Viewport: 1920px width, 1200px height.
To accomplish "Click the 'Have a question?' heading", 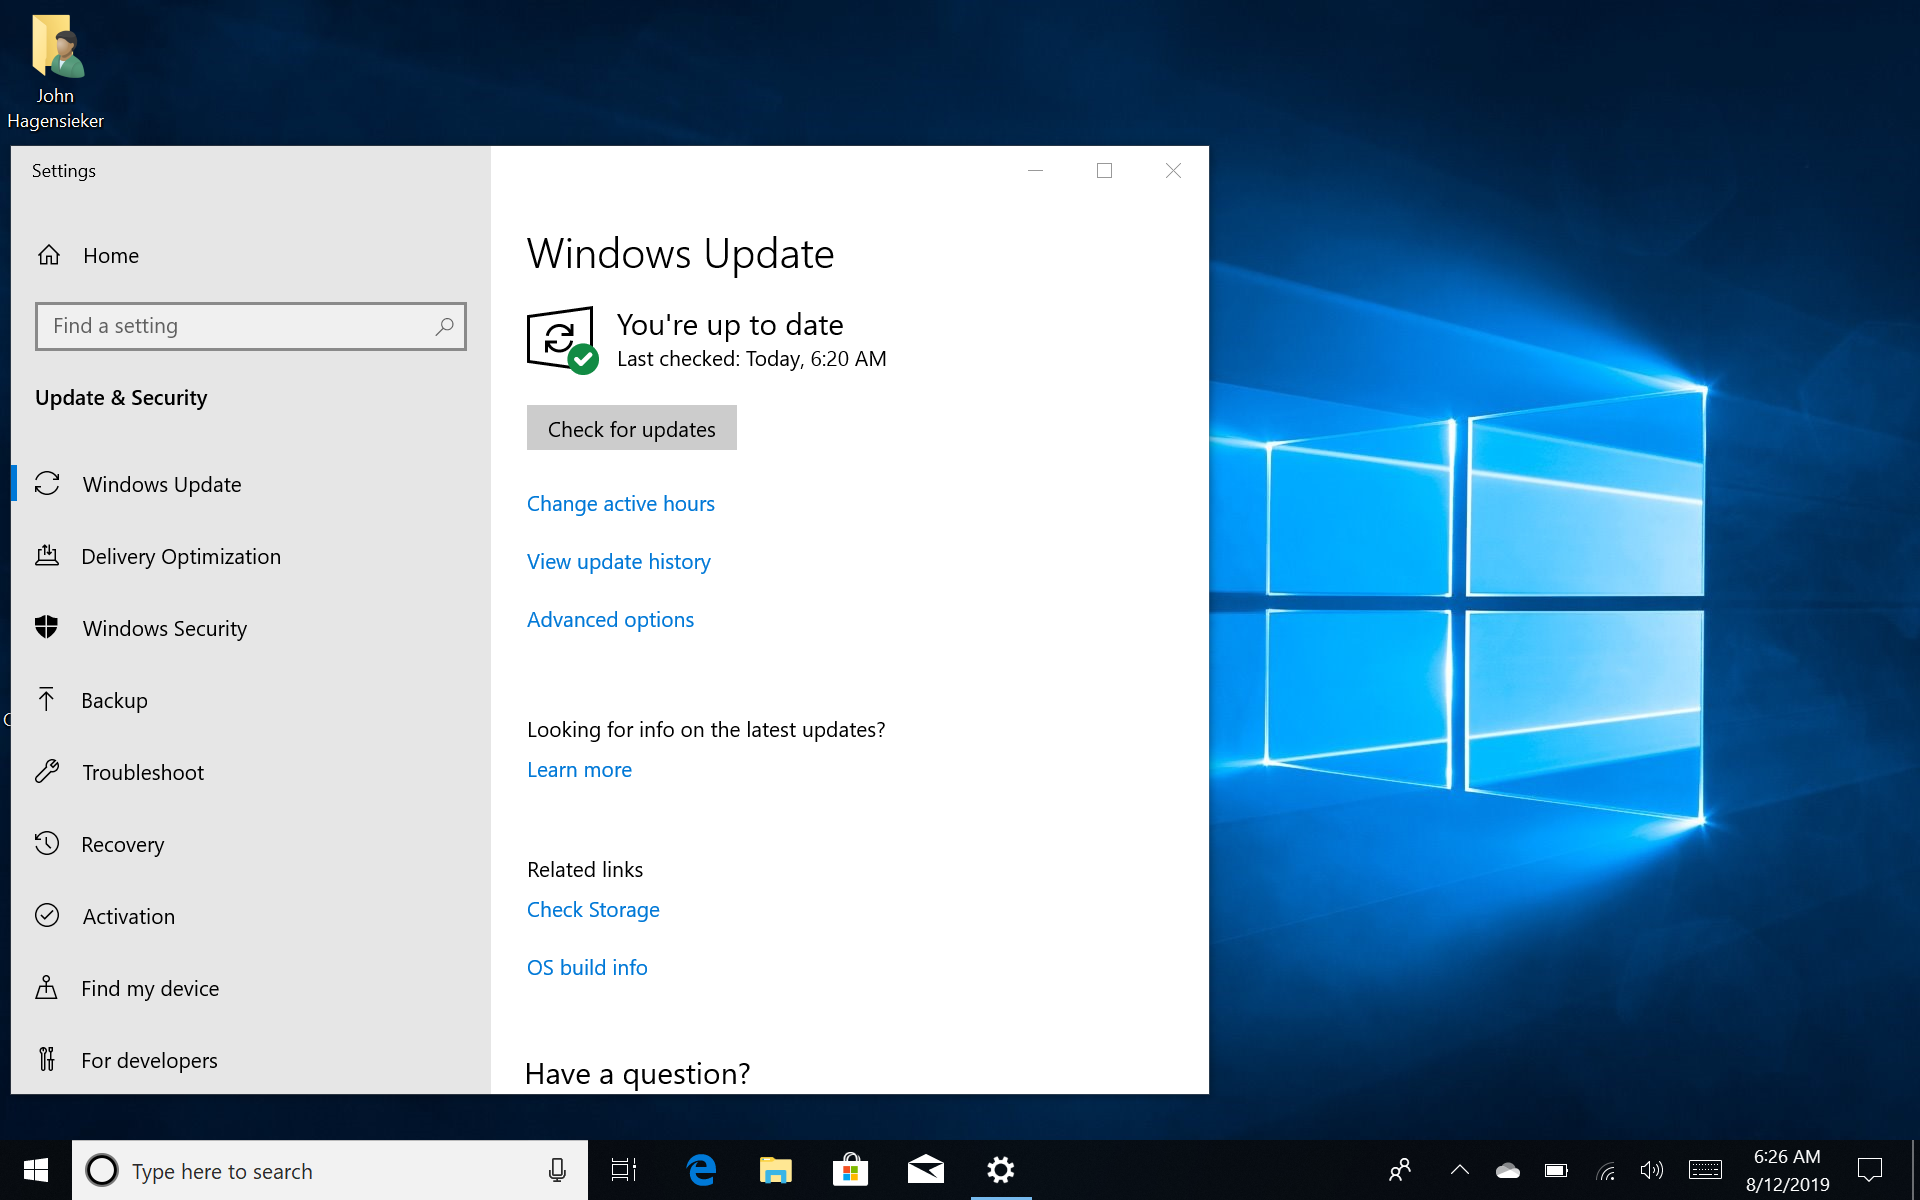I will point(638,1074).
